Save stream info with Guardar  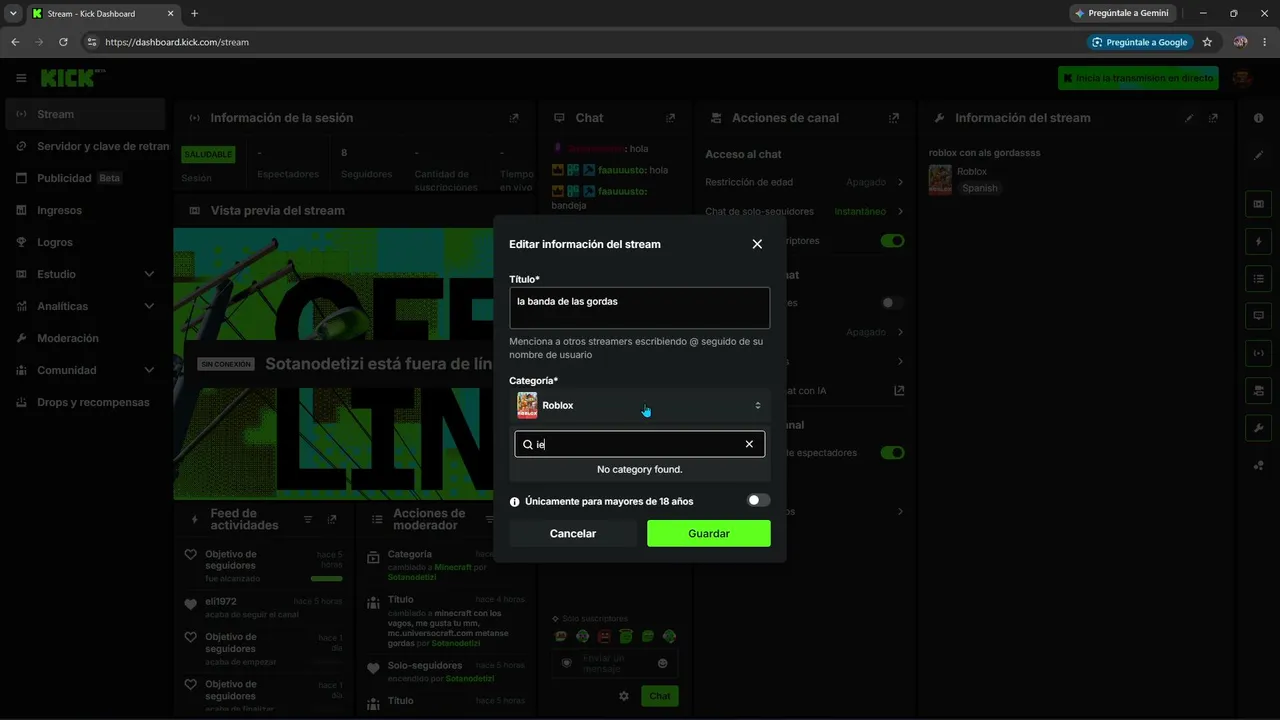709,533
